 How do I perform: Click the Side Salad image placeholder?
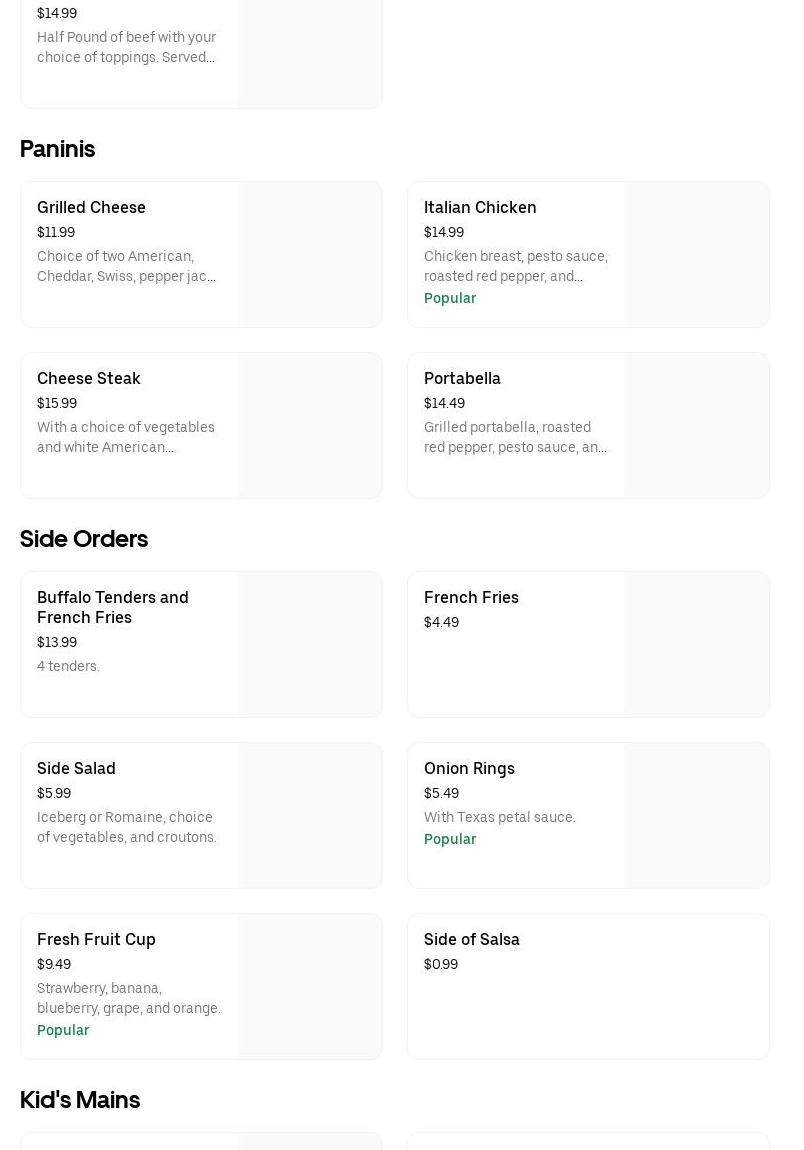click(310, 815)
